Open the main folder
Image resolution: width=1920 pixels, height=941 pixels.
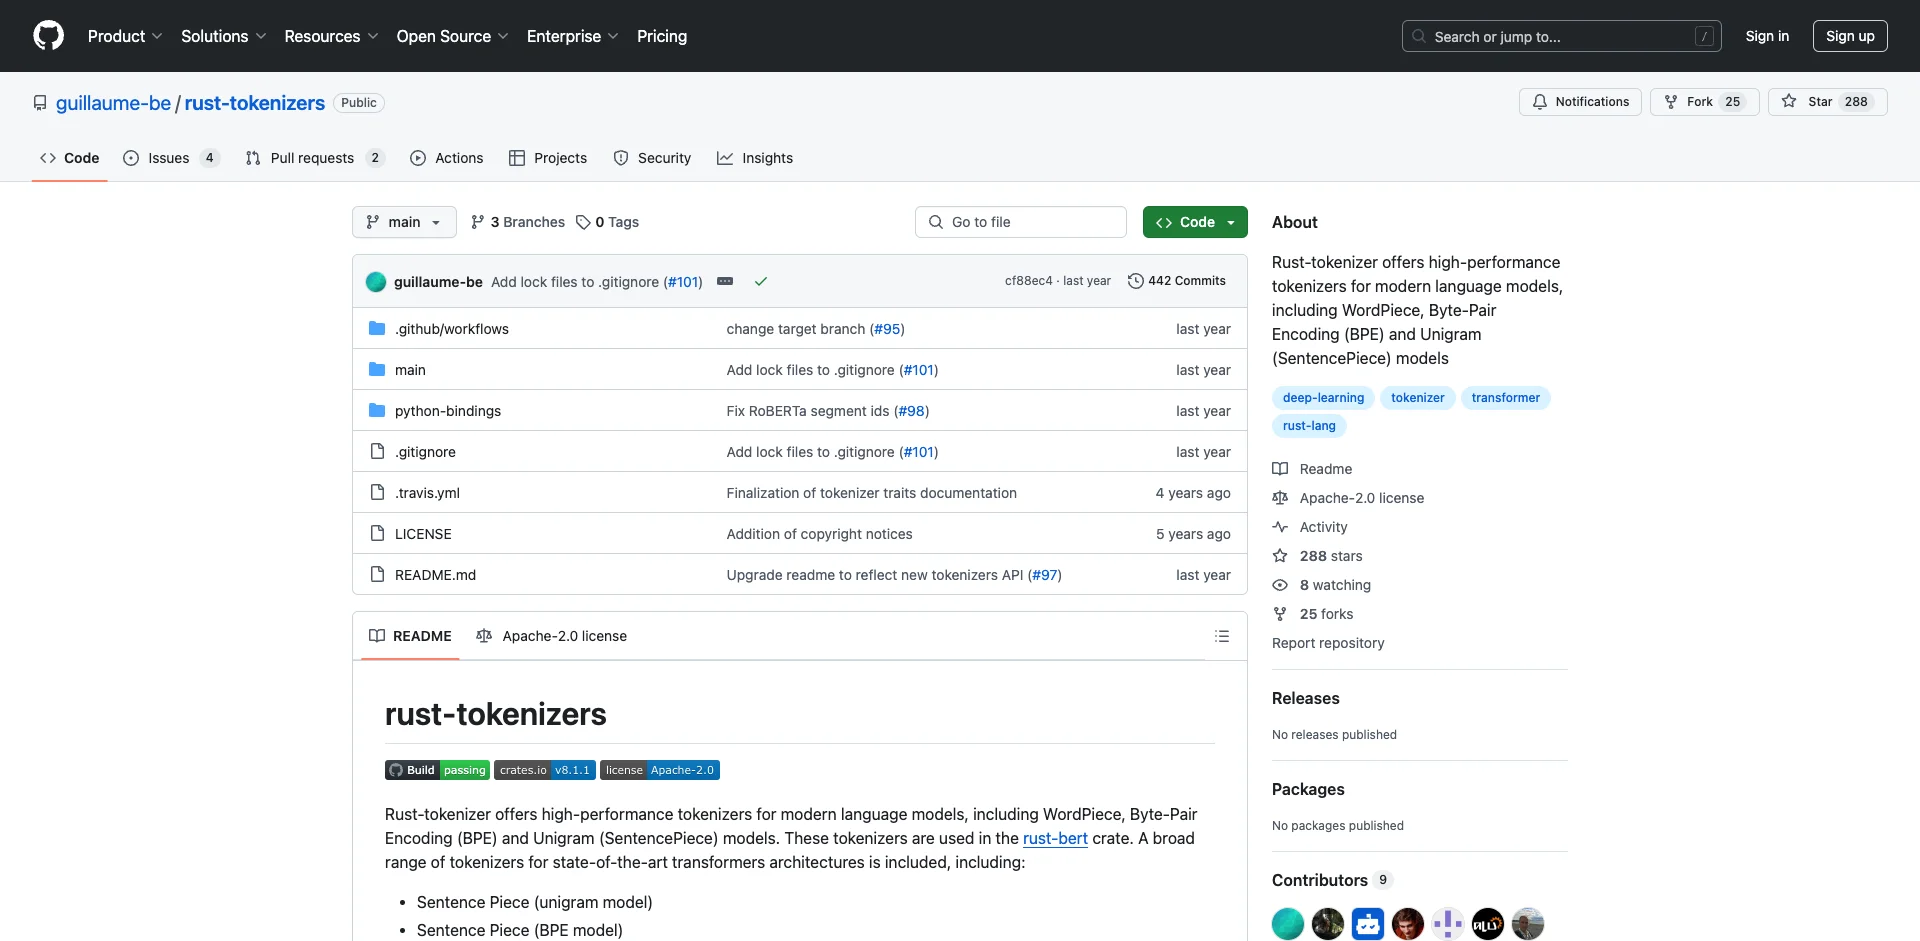coord(410,370)
